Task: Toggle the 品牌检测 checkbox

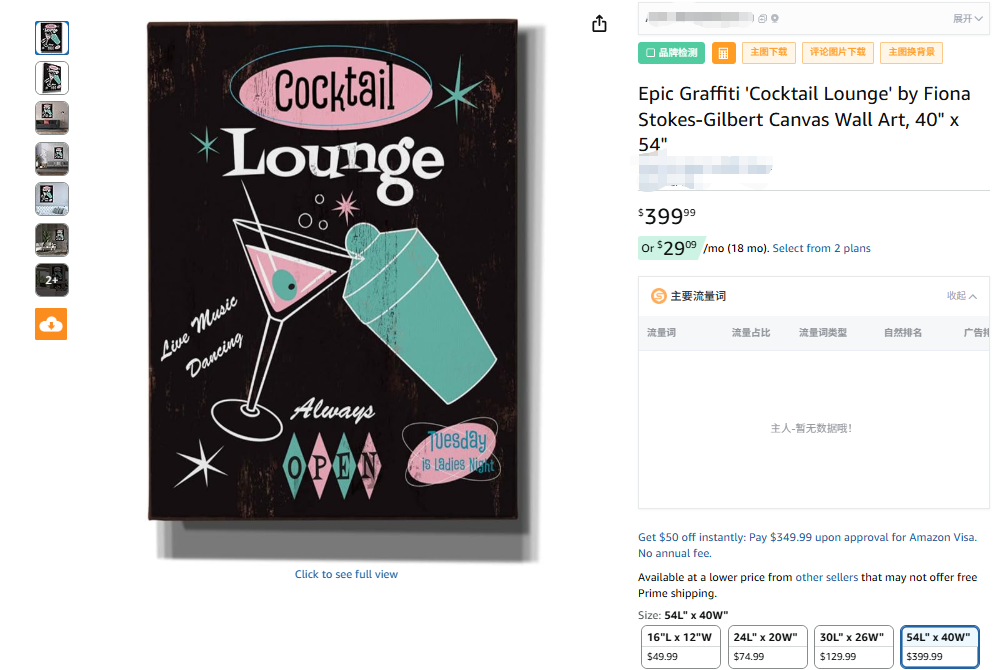Action: (651, 53)
